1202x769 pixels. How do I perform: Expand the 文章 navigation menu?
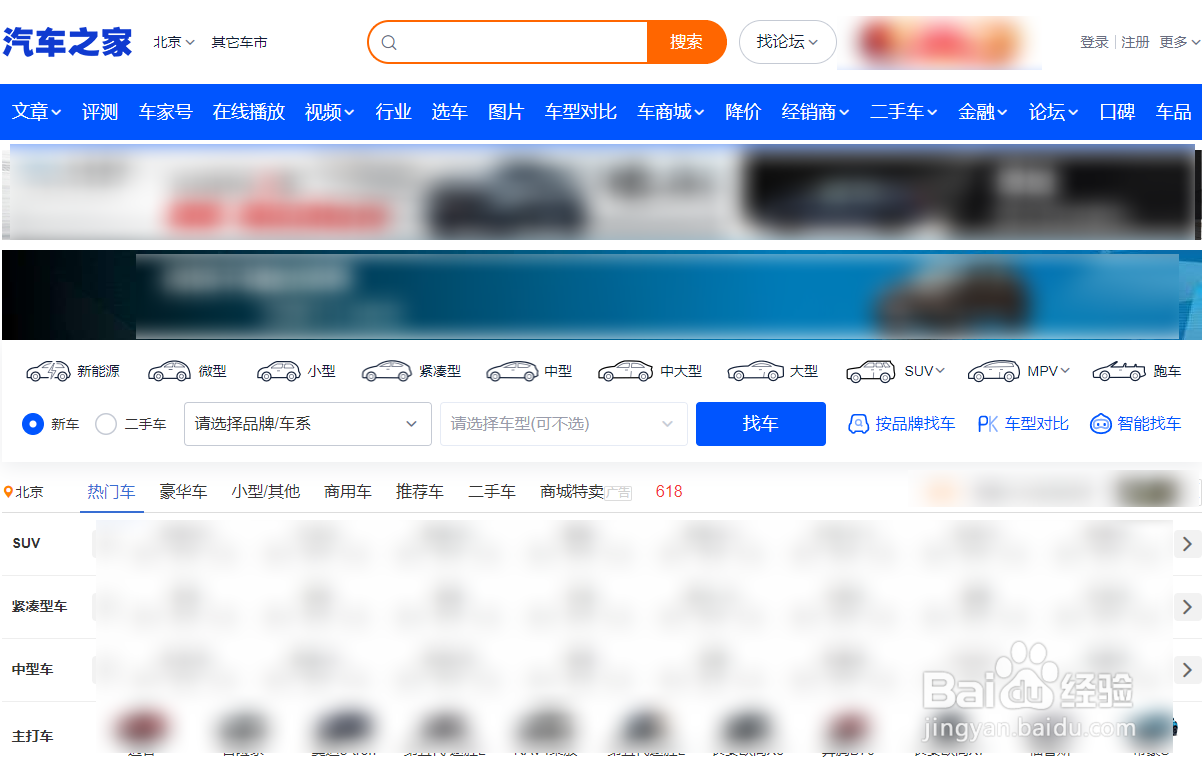(x=37, y=112)
